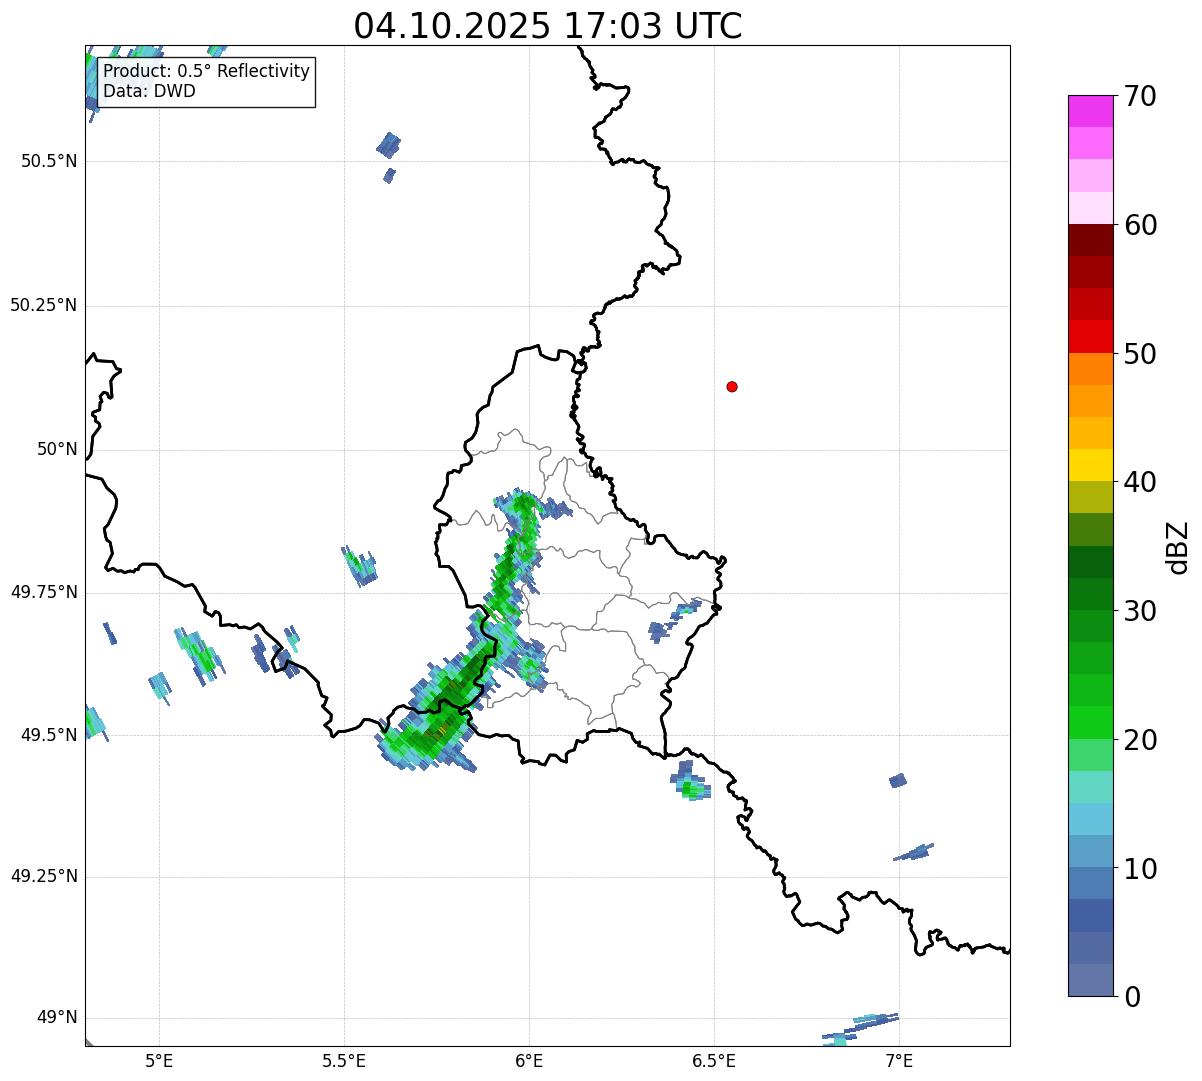Click the Data: DWD label
Viewport: 1202px width, 1081px height.
tap(150, 91)
